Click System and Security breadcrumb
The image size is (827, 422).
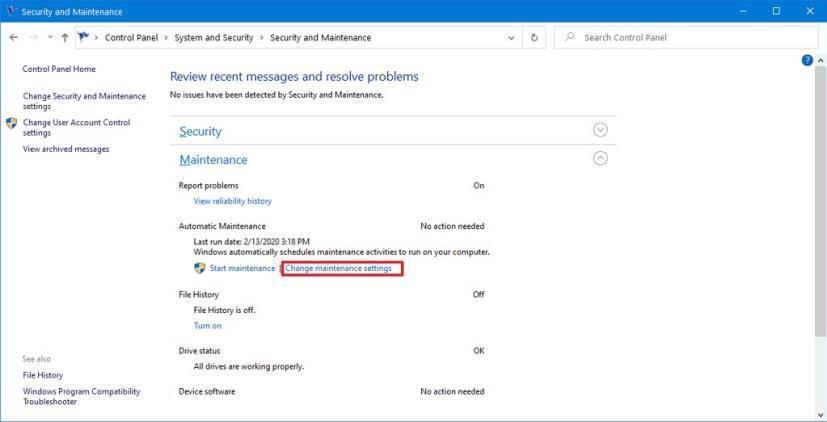coord(214,37)
